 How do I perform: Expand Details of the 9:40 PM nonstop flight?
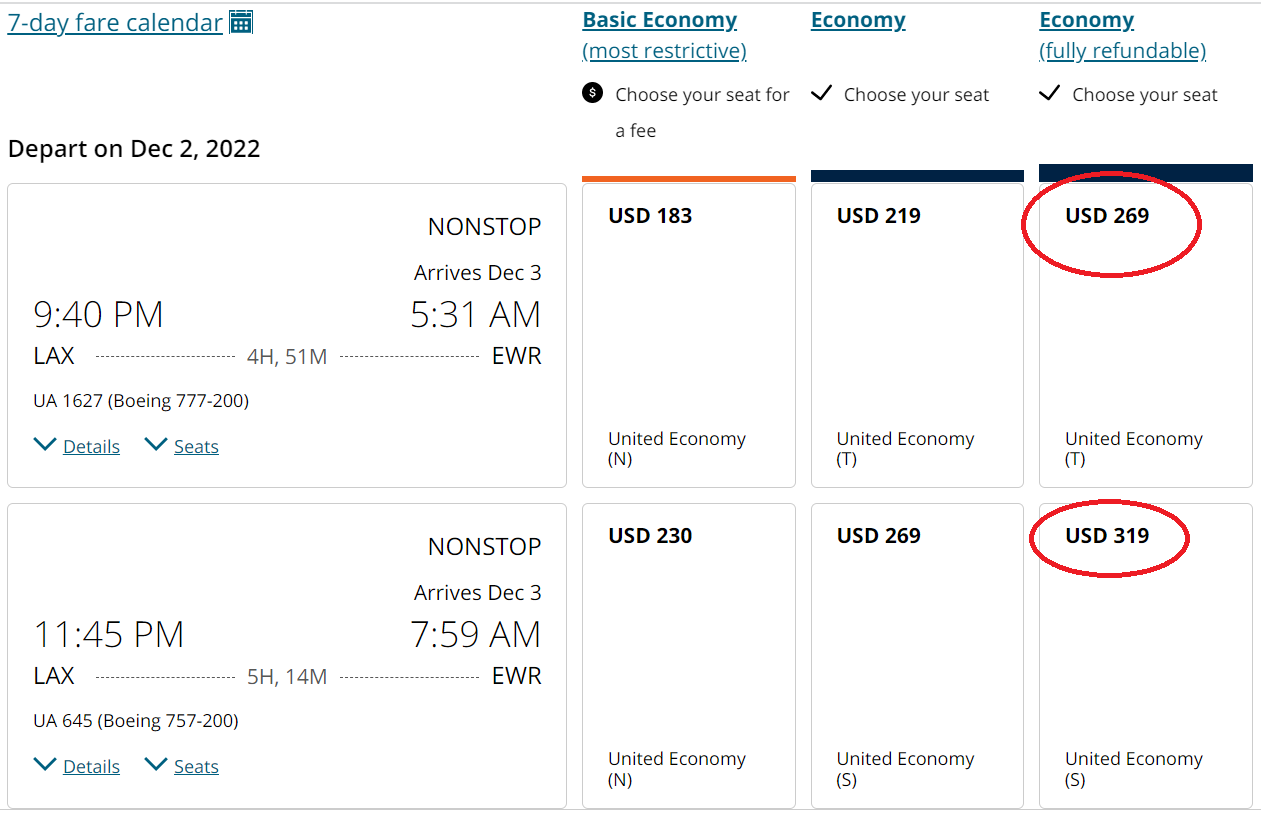point(94,445)
